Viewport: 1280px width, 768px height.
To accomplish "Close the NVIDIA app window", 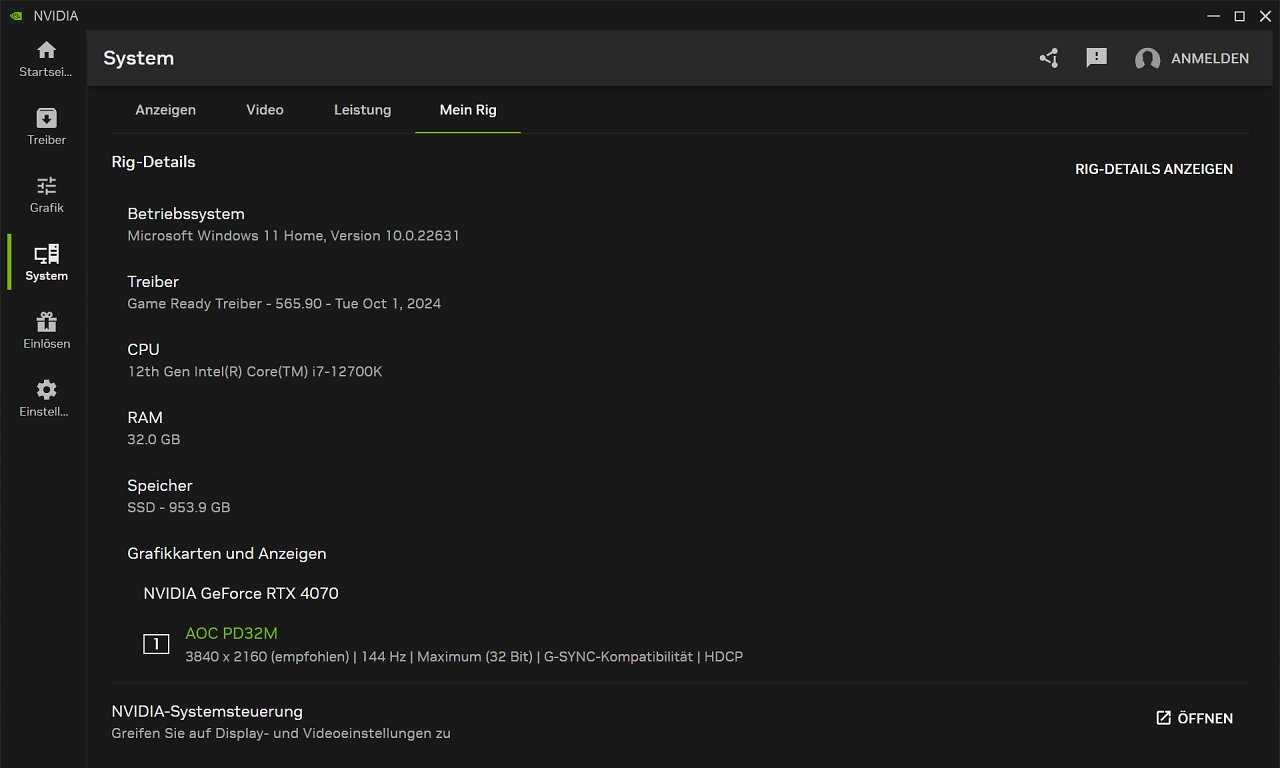I will click(1265, 16).
